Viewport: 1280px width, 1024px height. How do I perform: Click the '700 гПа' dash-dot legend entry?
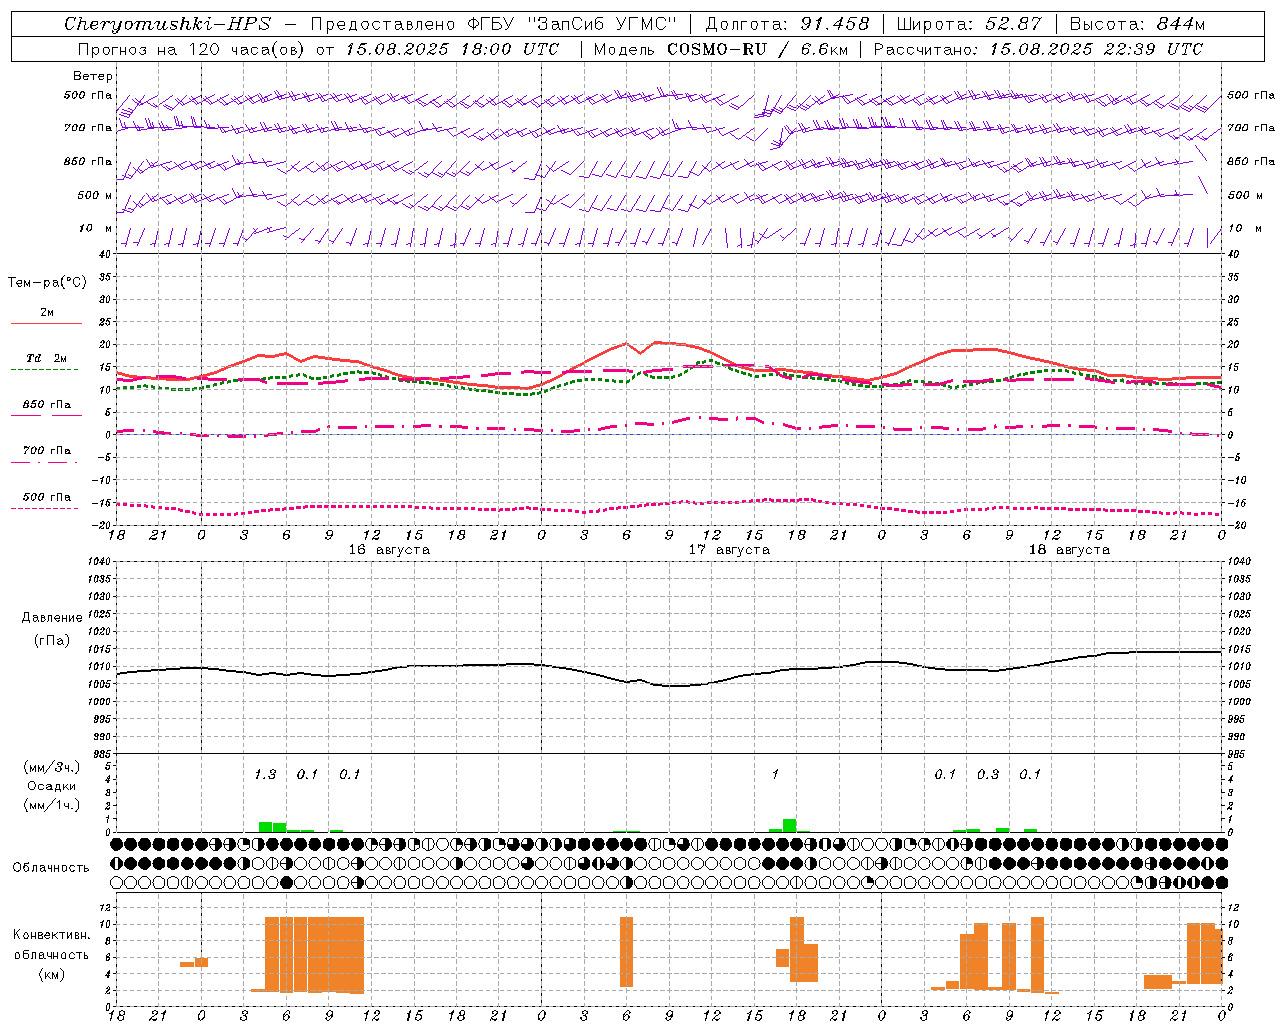47,451
